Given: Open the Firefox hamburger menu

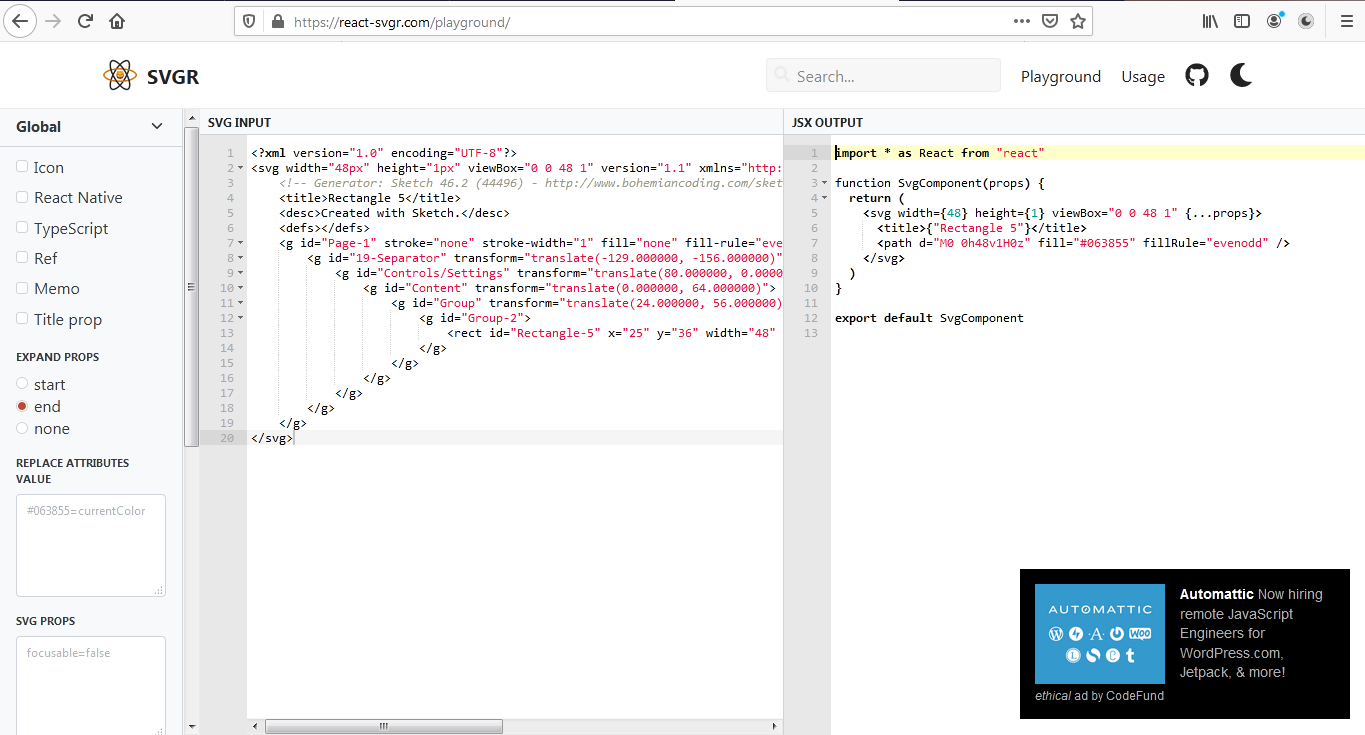Looking at the screenshot, I should coord(1346,21).
